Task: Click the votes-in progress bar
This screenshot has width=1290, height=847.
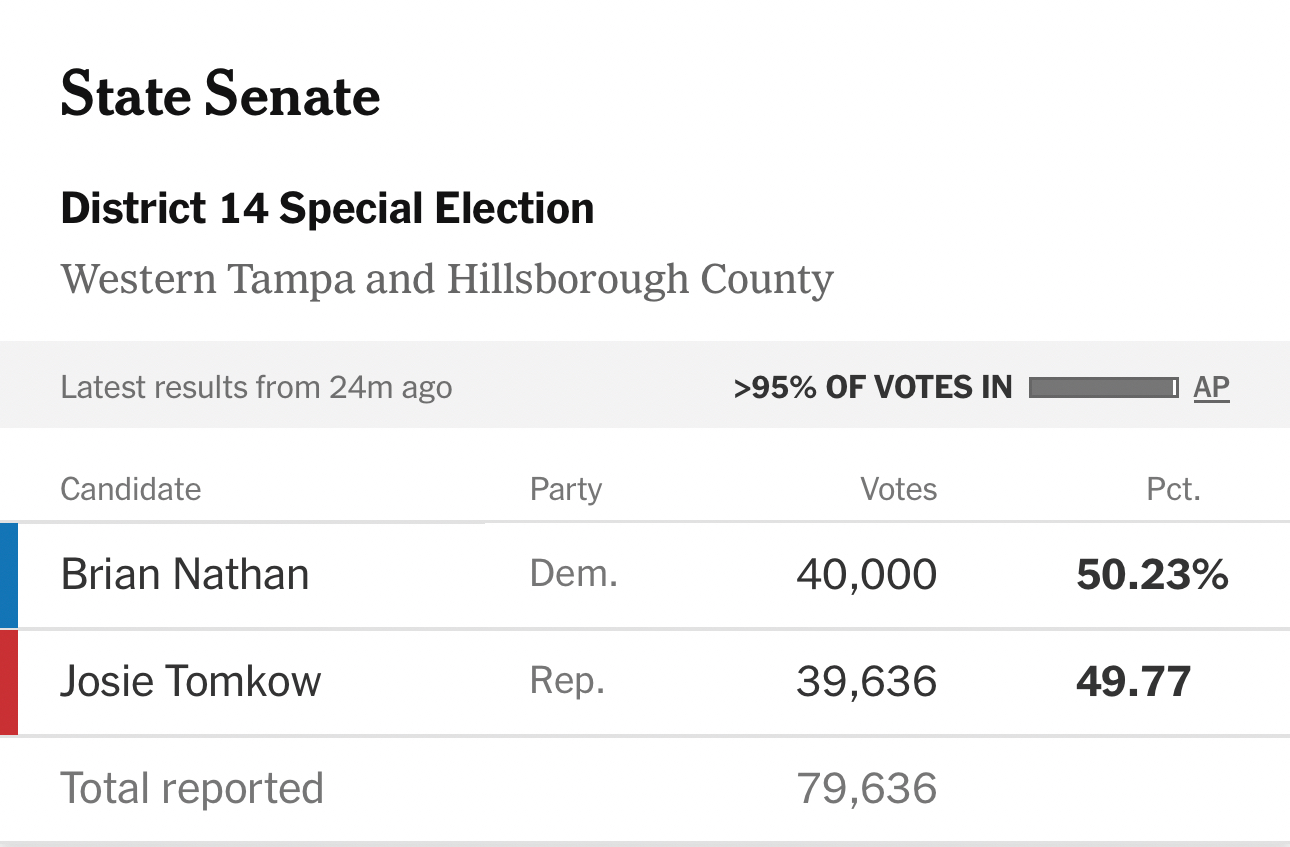Action: point(1103,387)
